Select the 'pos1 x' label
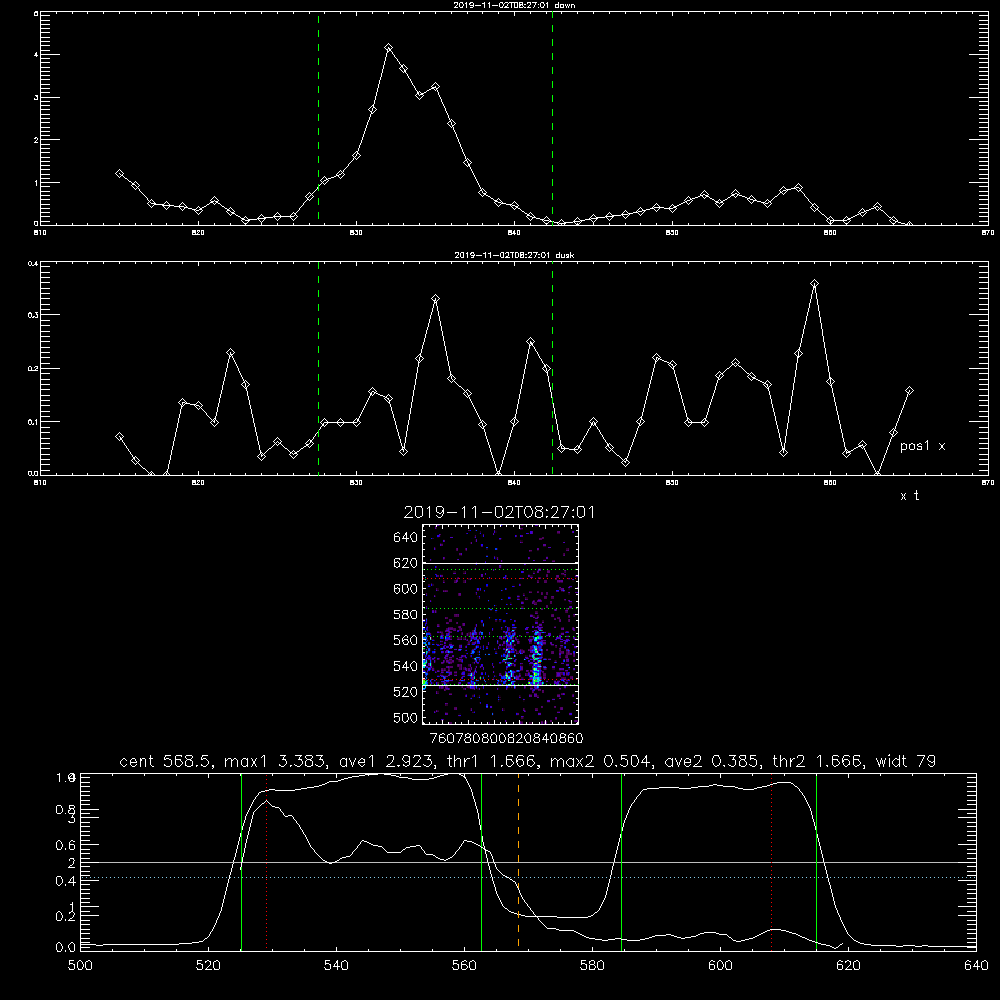 pos(922,446)
